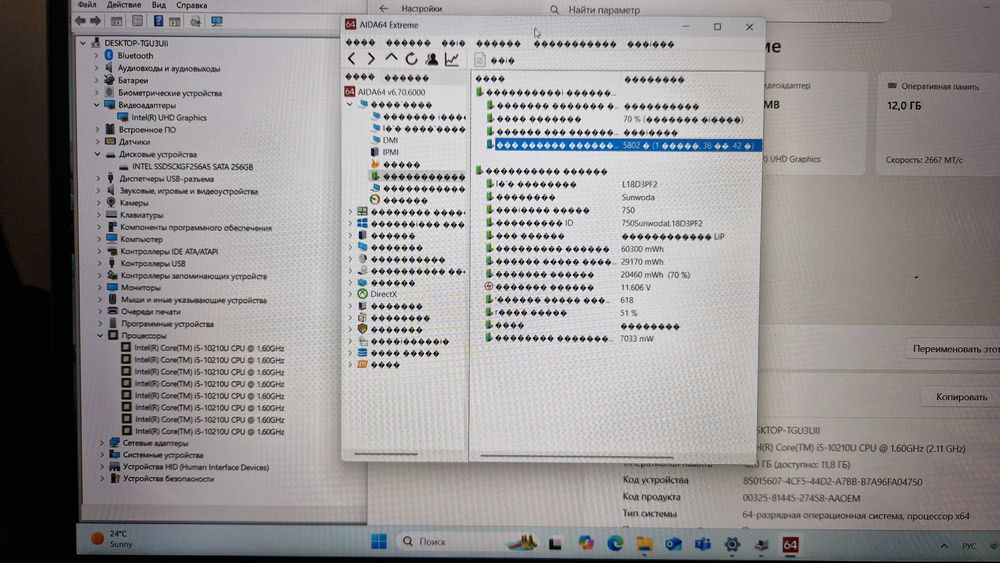Select INTEL SSDSCKGF256A5 SATA 256GB disk
The width and height of the screenshot is (1000, 563).
tap(192, 166)
